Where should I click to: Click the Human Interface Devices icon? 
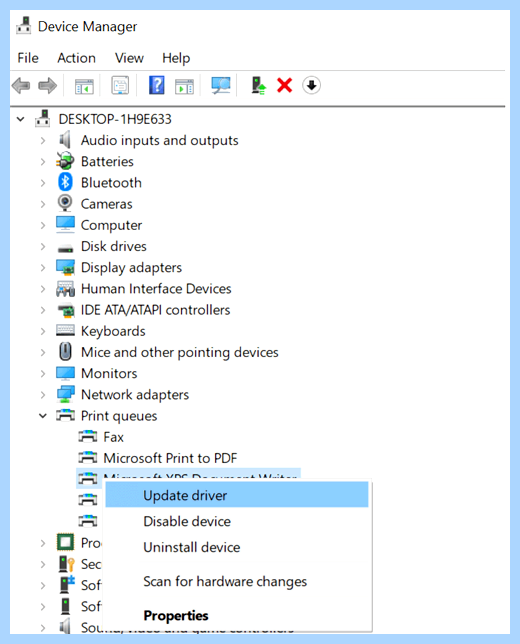pos(65,289)
